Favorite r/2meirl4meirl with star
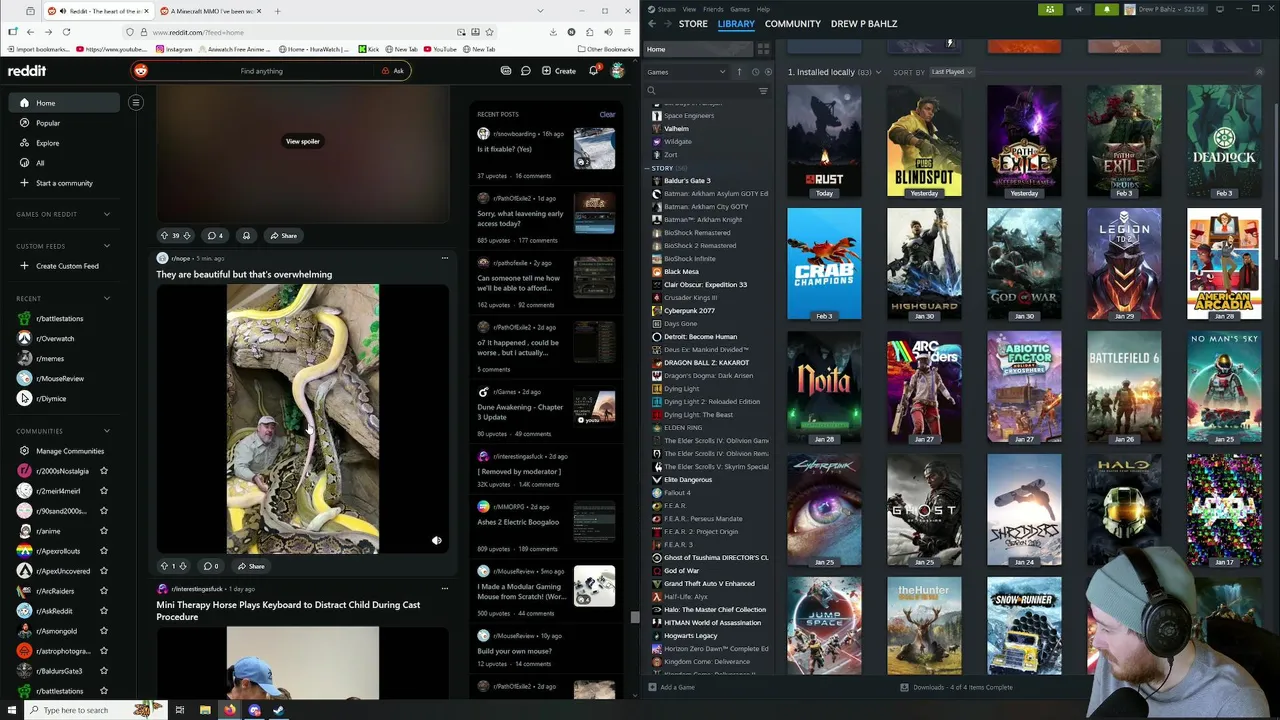Viewport: 1280px width, 720px height. click(104, 491)
